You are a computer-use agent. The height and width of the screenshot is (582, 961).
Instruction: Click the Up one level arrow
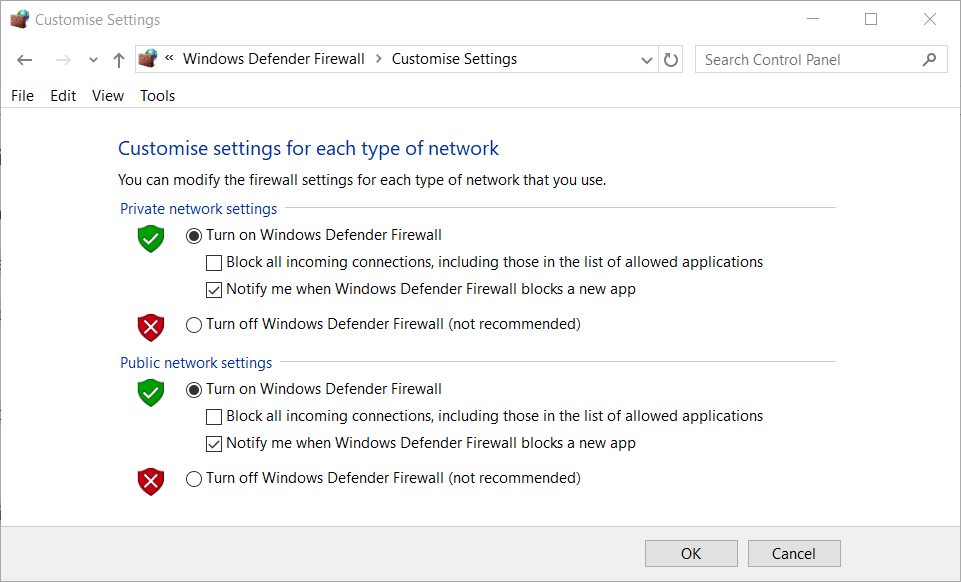click(x=119, y=60)
